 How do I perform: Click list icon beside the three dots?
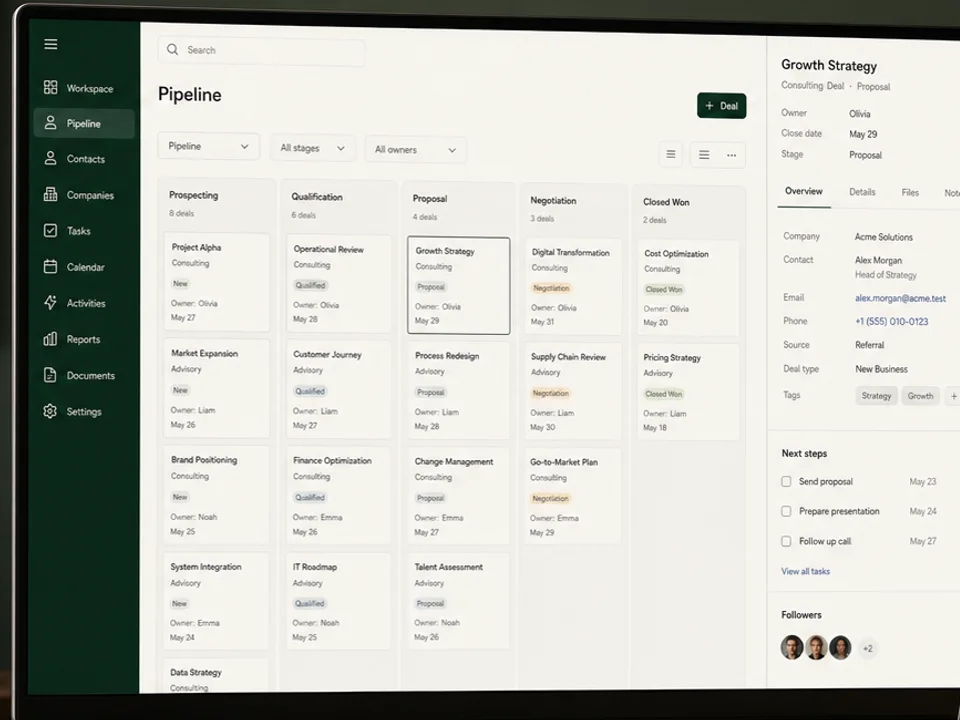click(x=704, y=155)
